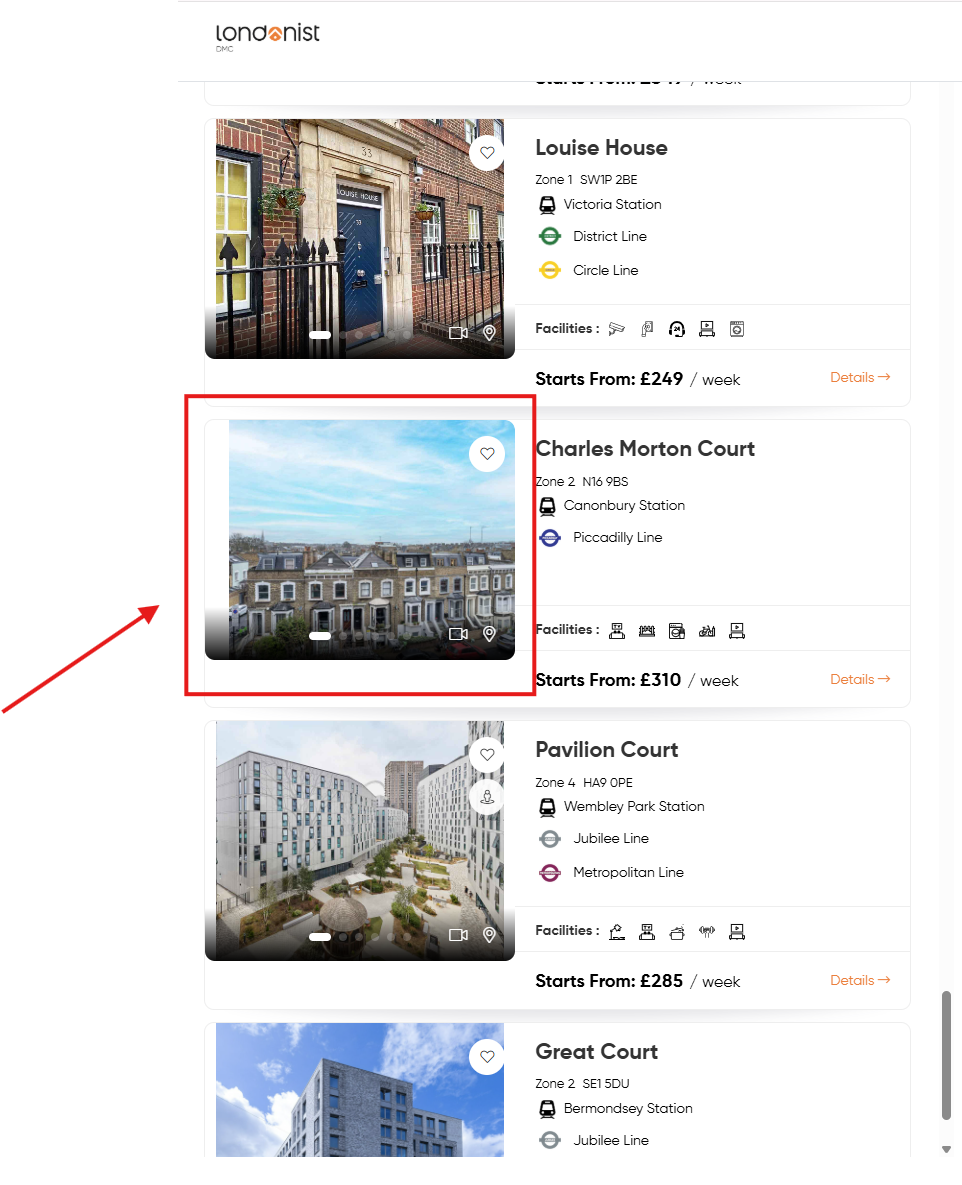Click the 'Starts From: £249' price text
962x1185 pixels.
[609, 379]
